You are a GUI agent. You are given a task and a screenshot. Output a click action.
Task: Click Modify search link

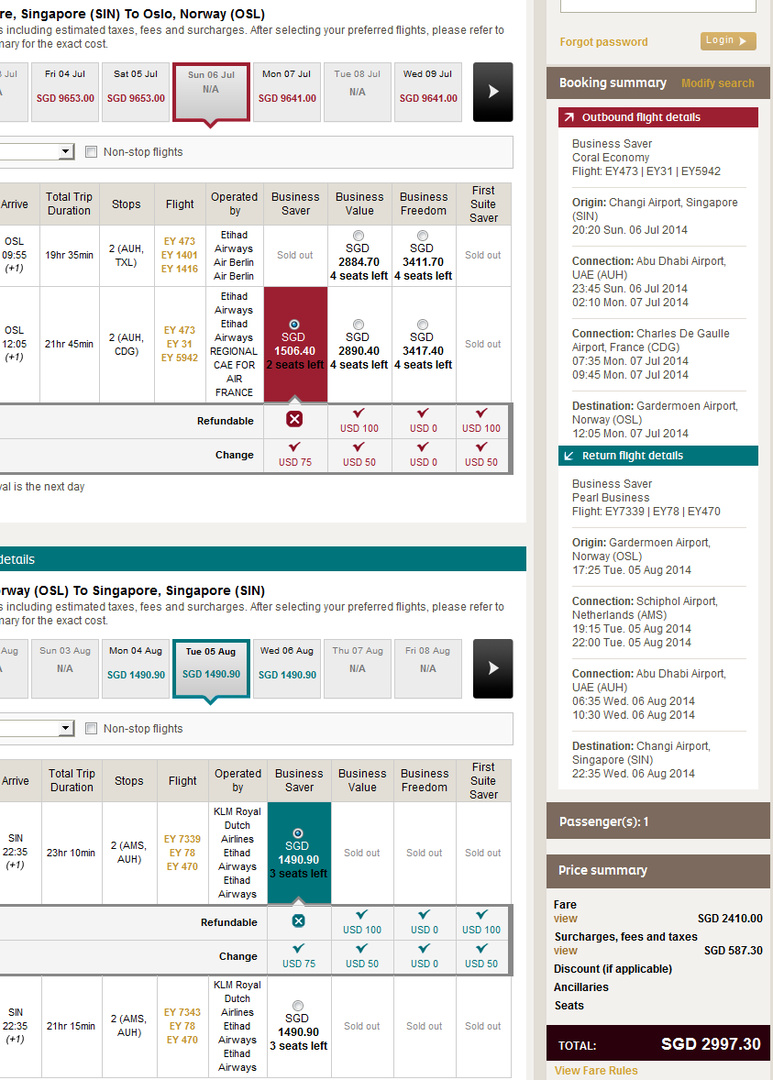tap(717, 83)
